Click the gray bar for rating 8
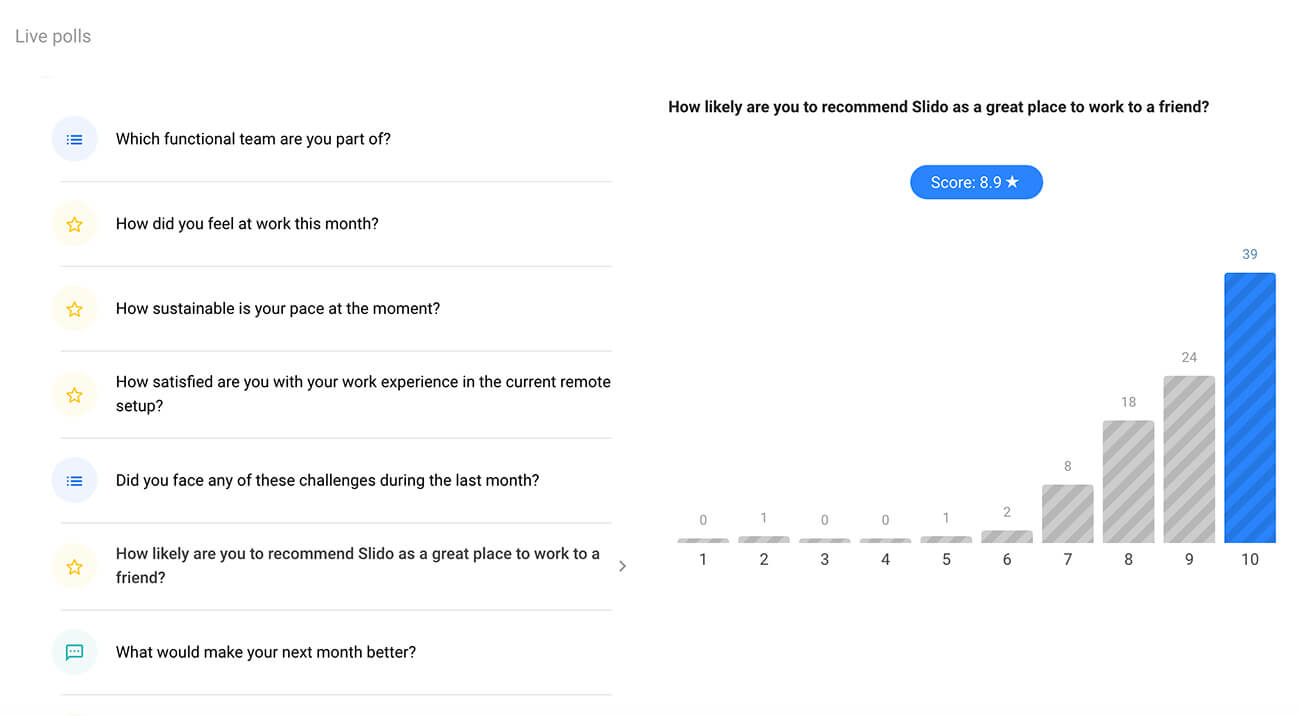 (1128, 481)
